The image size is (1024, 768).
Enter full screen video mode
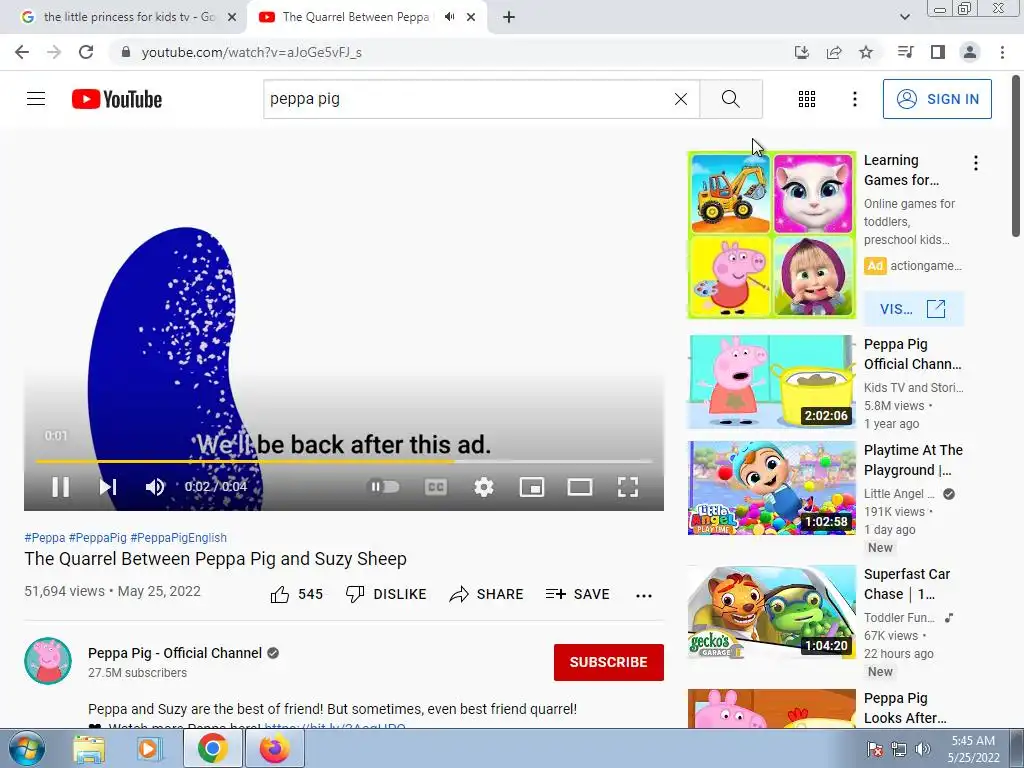coord(628,487)
